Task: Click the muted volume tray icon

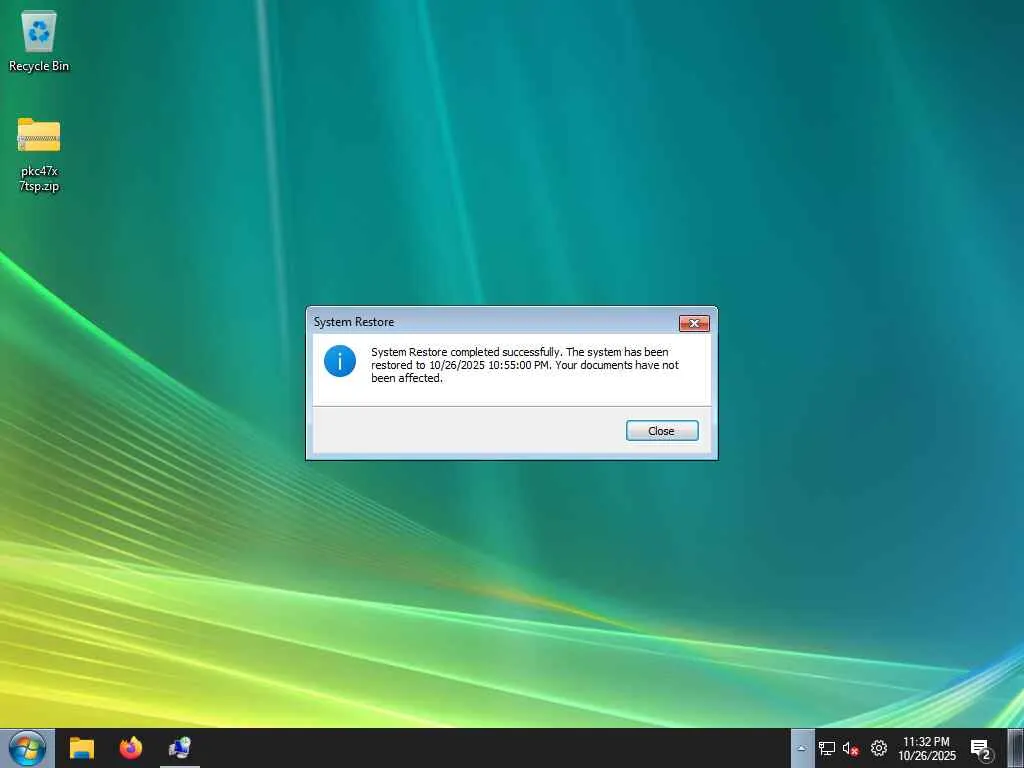Action: click(850, 748)
